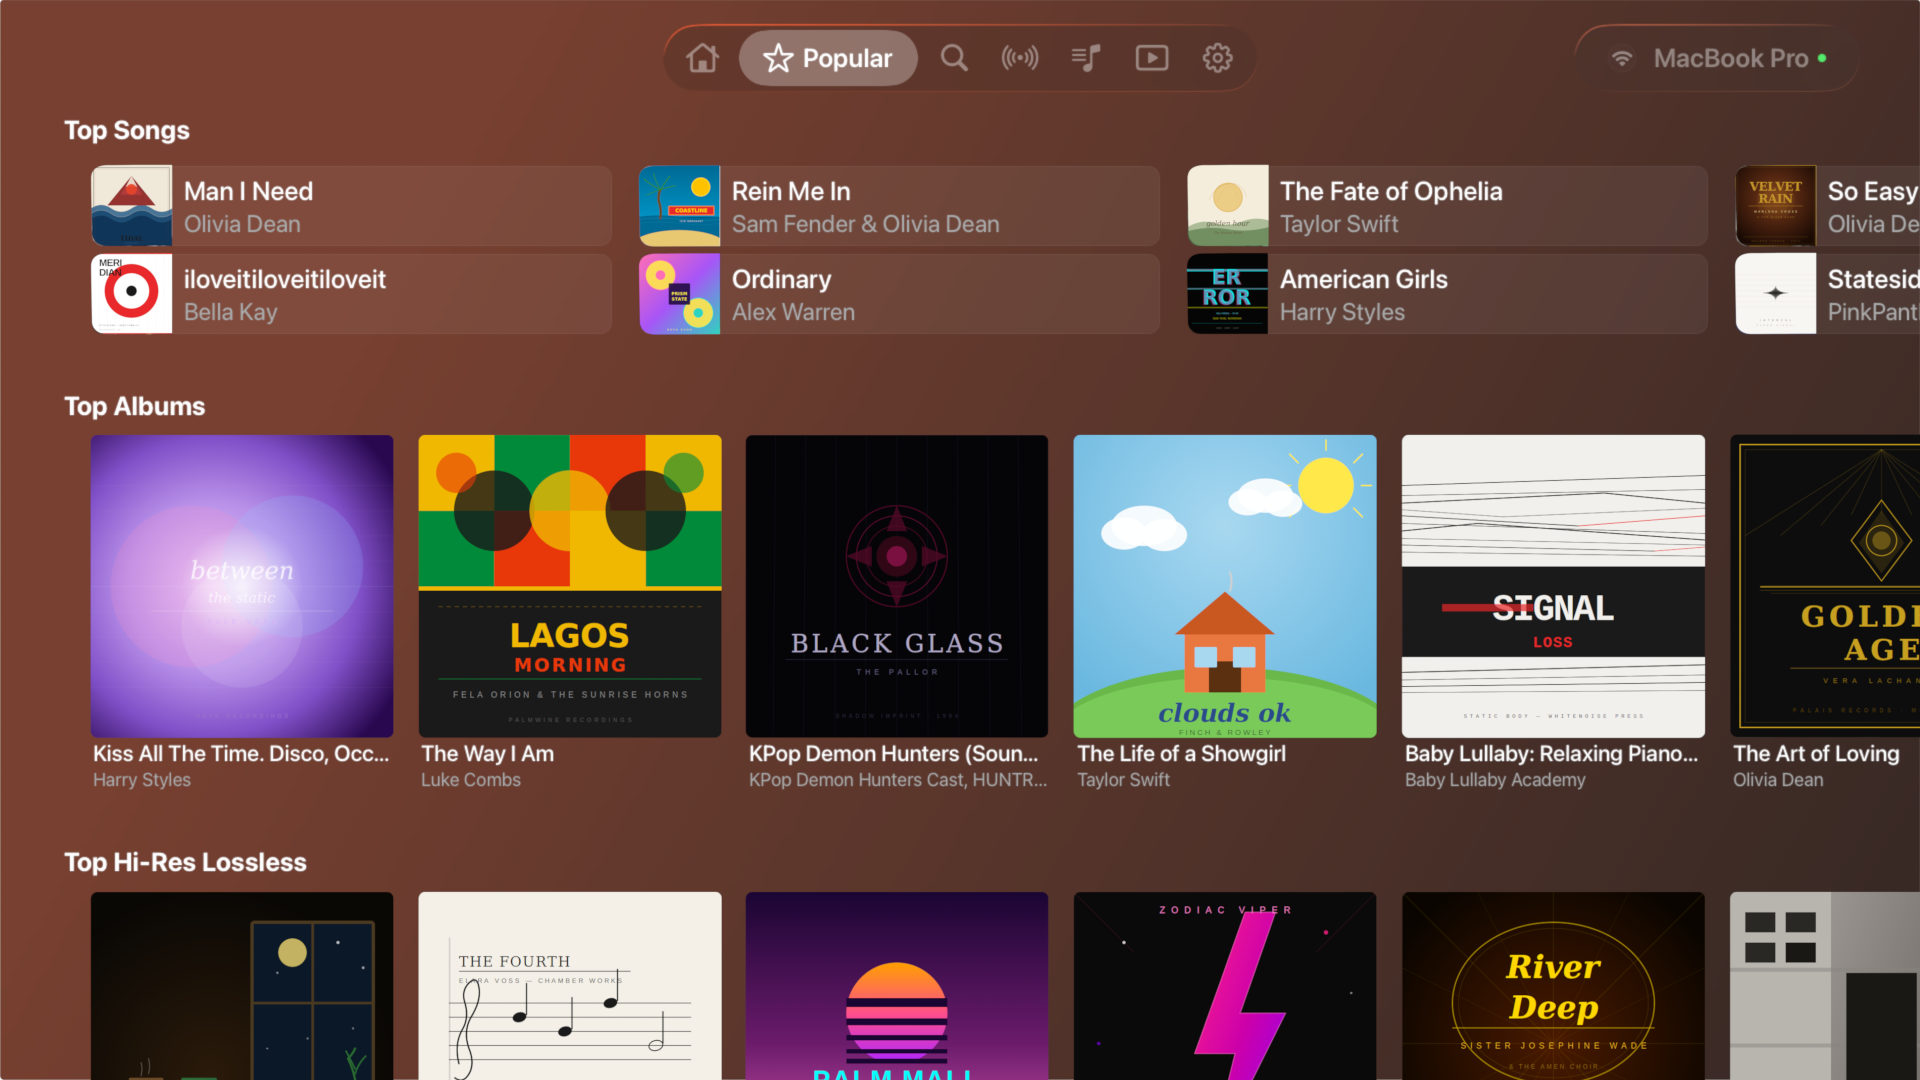
Task: Open 'Ordinary' by Alex Warren
Action: click(x=898, y=293)
